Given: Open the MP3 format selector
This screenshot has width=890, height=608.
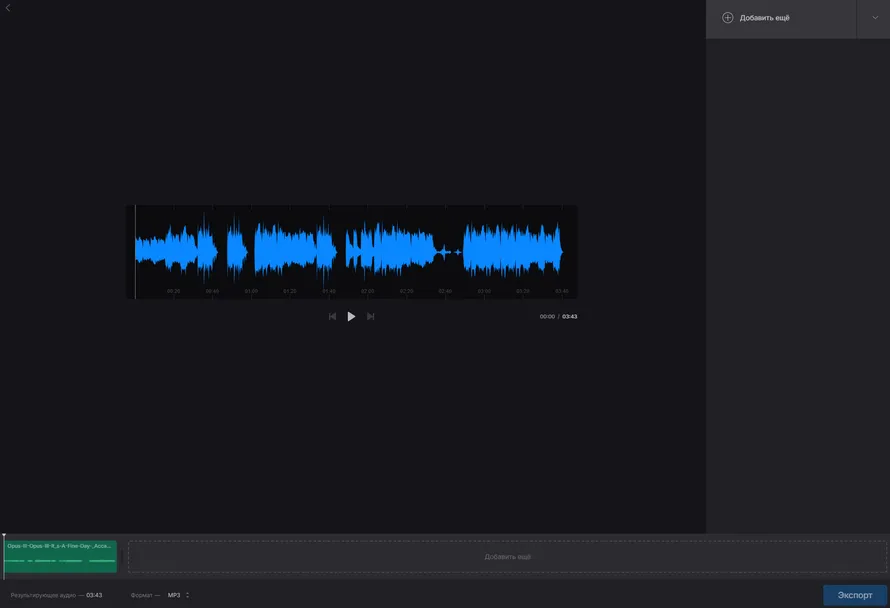Looking at the screenshot, I should [178, 595].
